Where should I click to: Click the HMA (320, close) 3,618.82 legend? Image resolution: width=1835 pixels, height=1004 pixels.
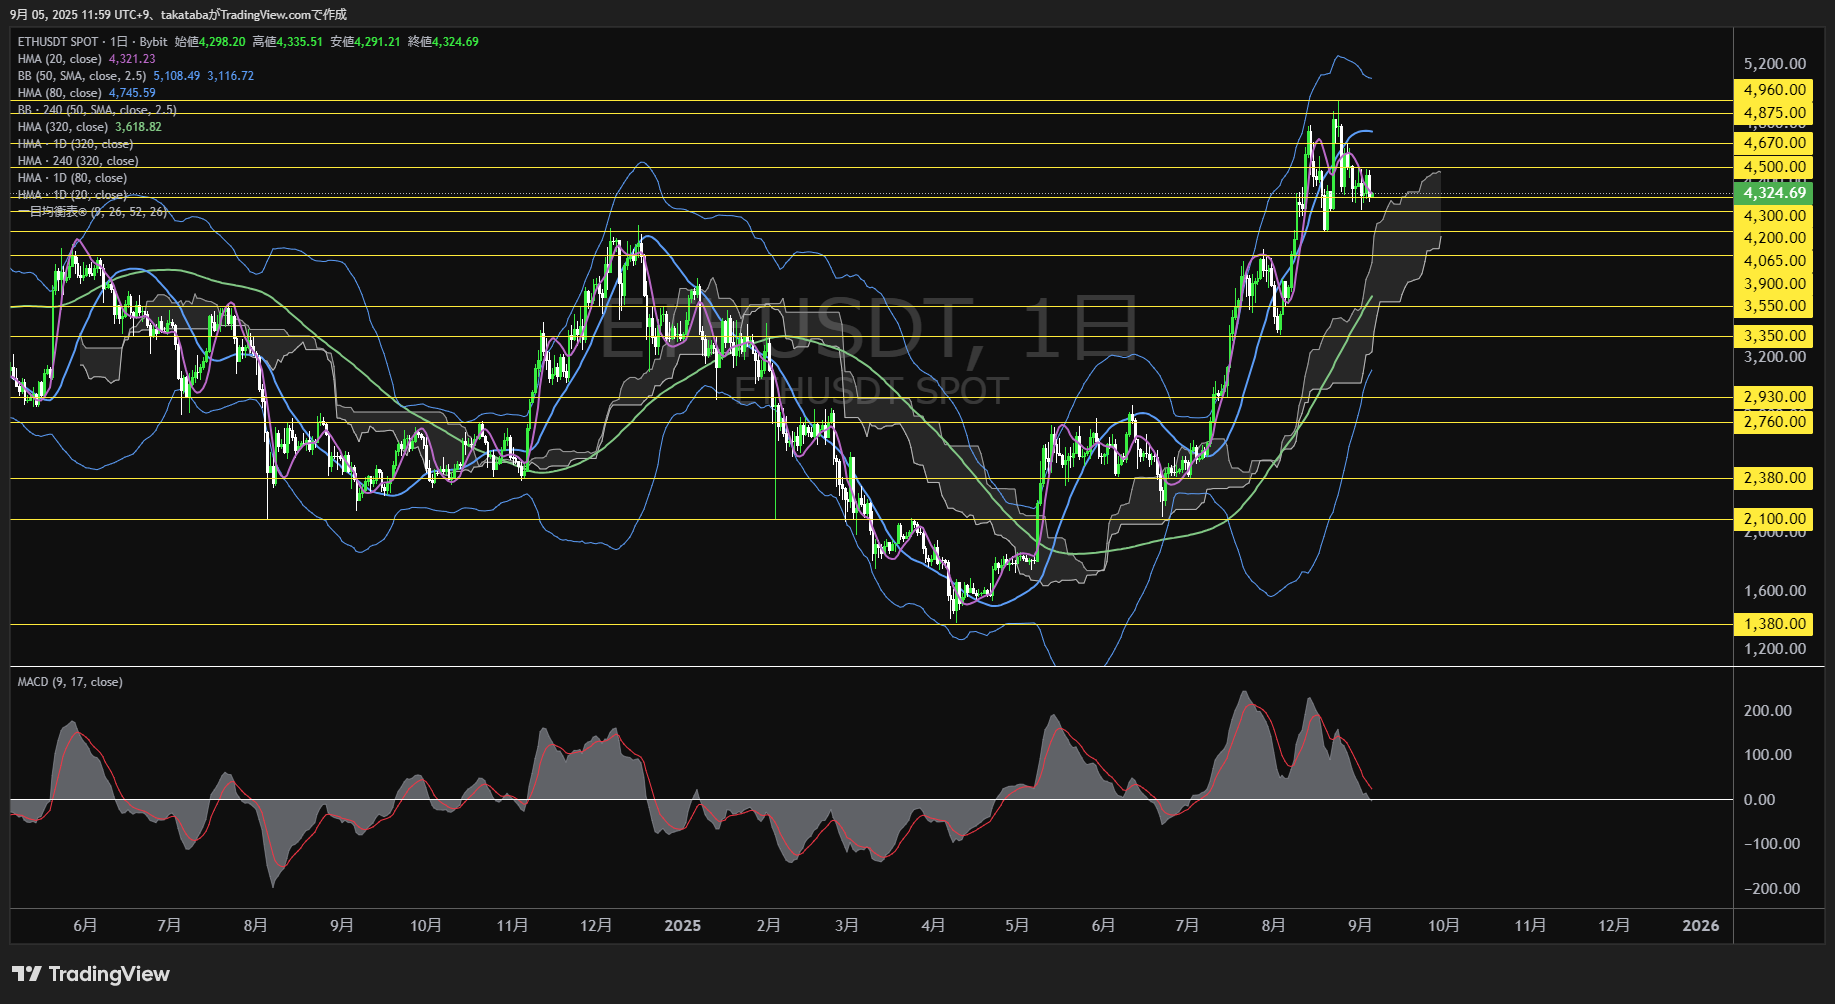[x=89, y=127]
